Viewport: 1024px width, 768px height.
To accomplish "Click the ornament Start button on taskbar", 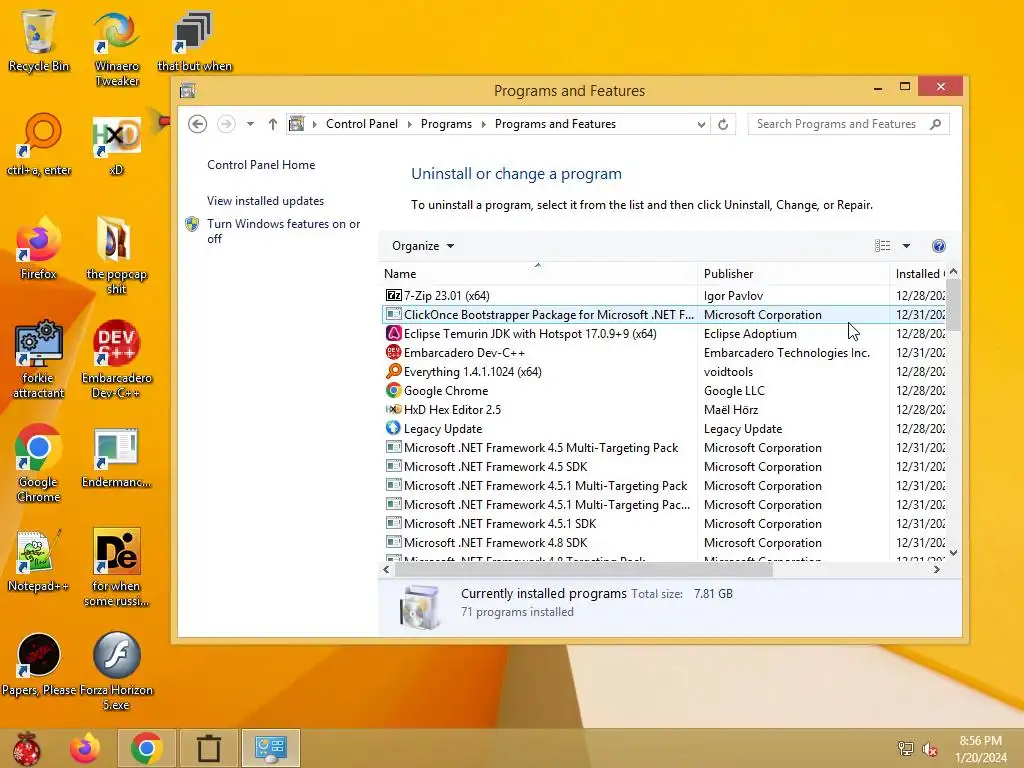I will (27, 748).
